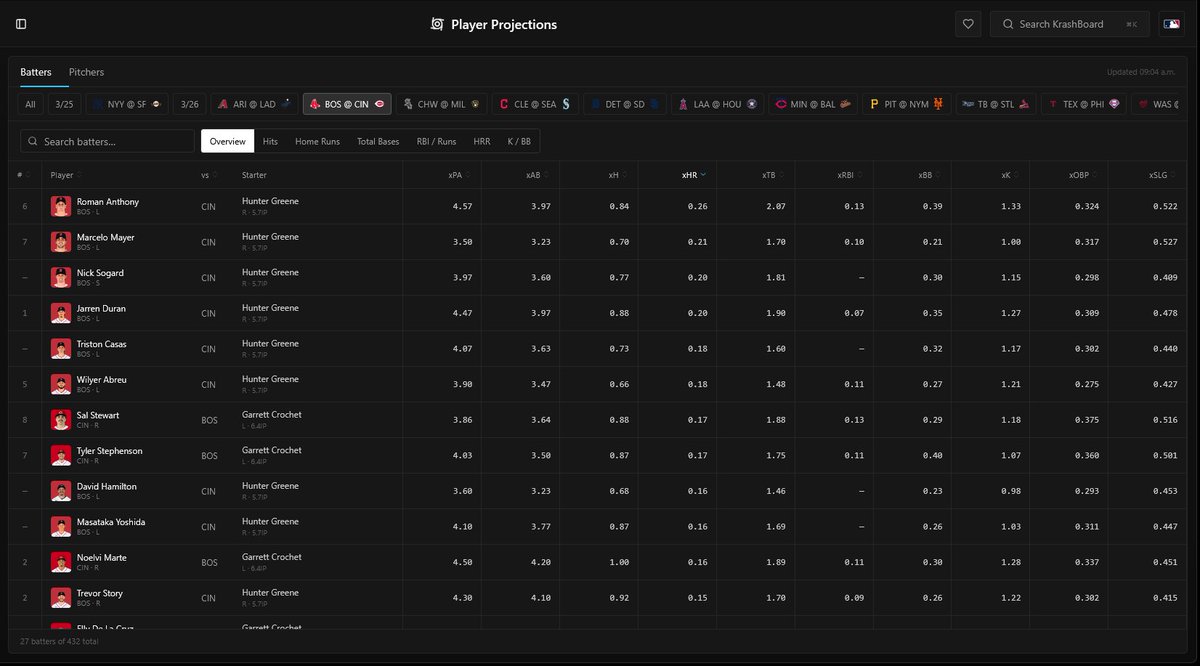Select the RBI / Runs stat view

437,141
